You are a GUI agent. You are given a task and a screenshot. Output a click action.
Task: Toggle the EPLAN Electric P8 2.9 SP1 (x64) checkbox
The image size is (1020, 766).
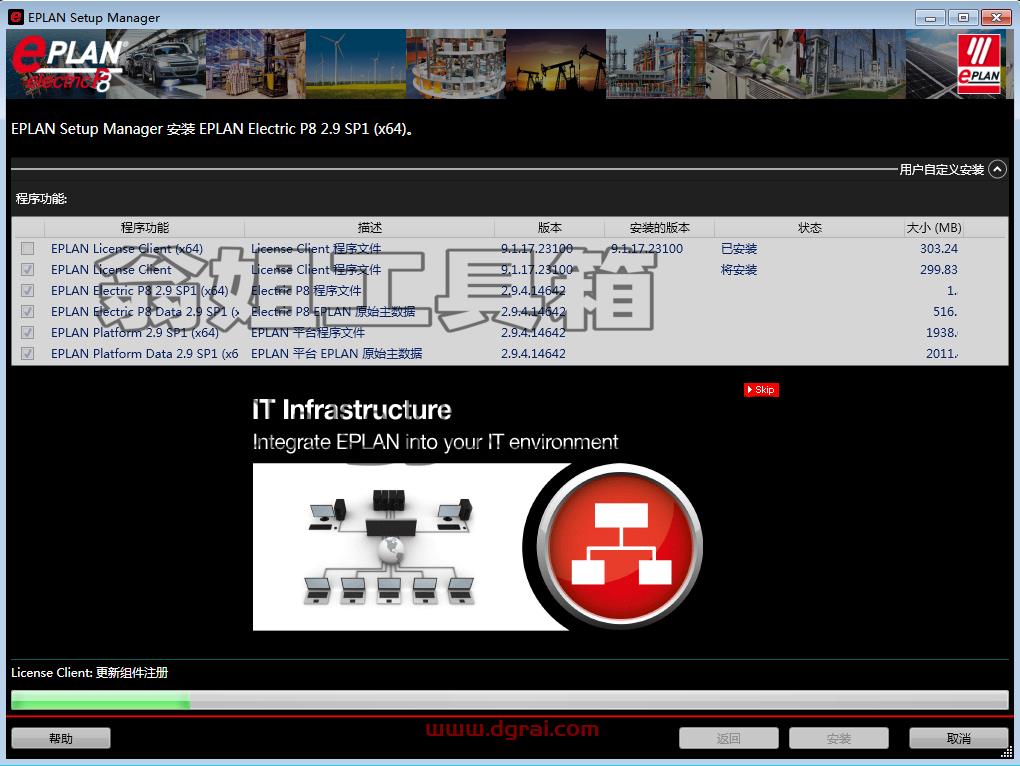pyautogui.click(x=27, y=290)
